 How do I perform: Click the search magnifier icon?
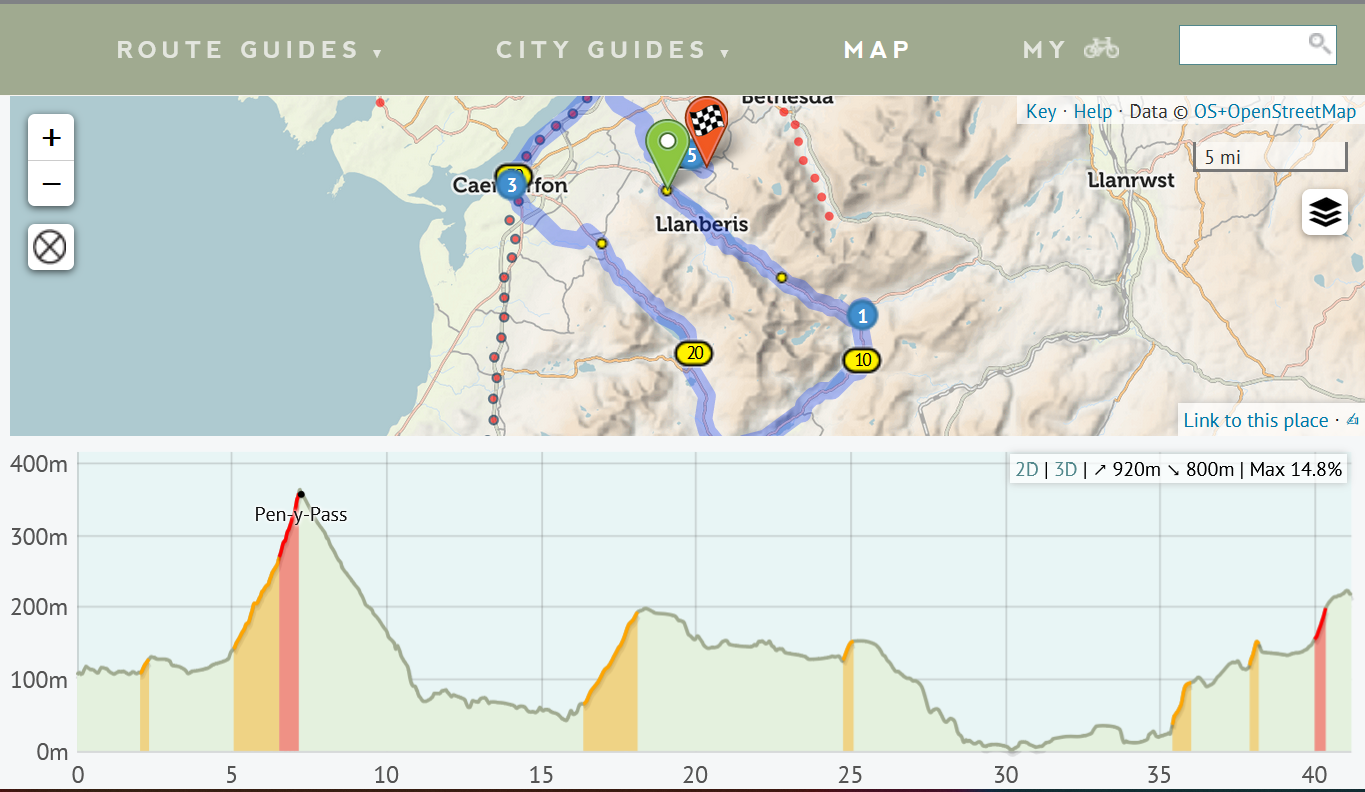click(1320, 43)
